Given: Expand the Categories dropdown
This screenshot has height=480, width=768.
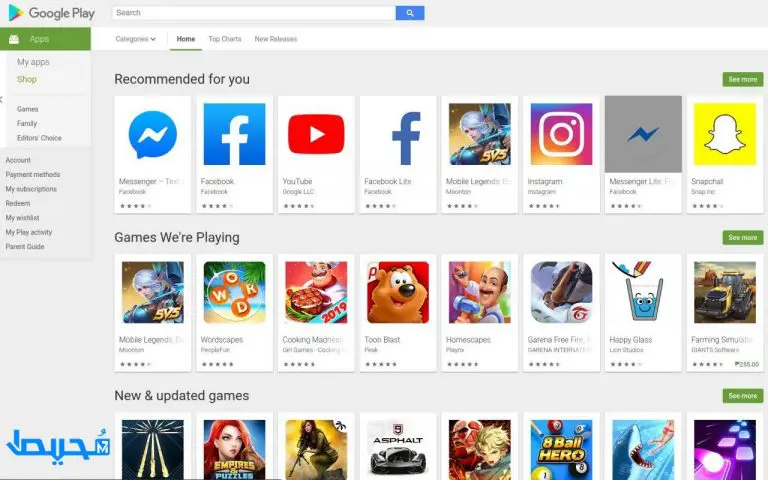Looking at the screenshot, I should [x=136, y=39].
